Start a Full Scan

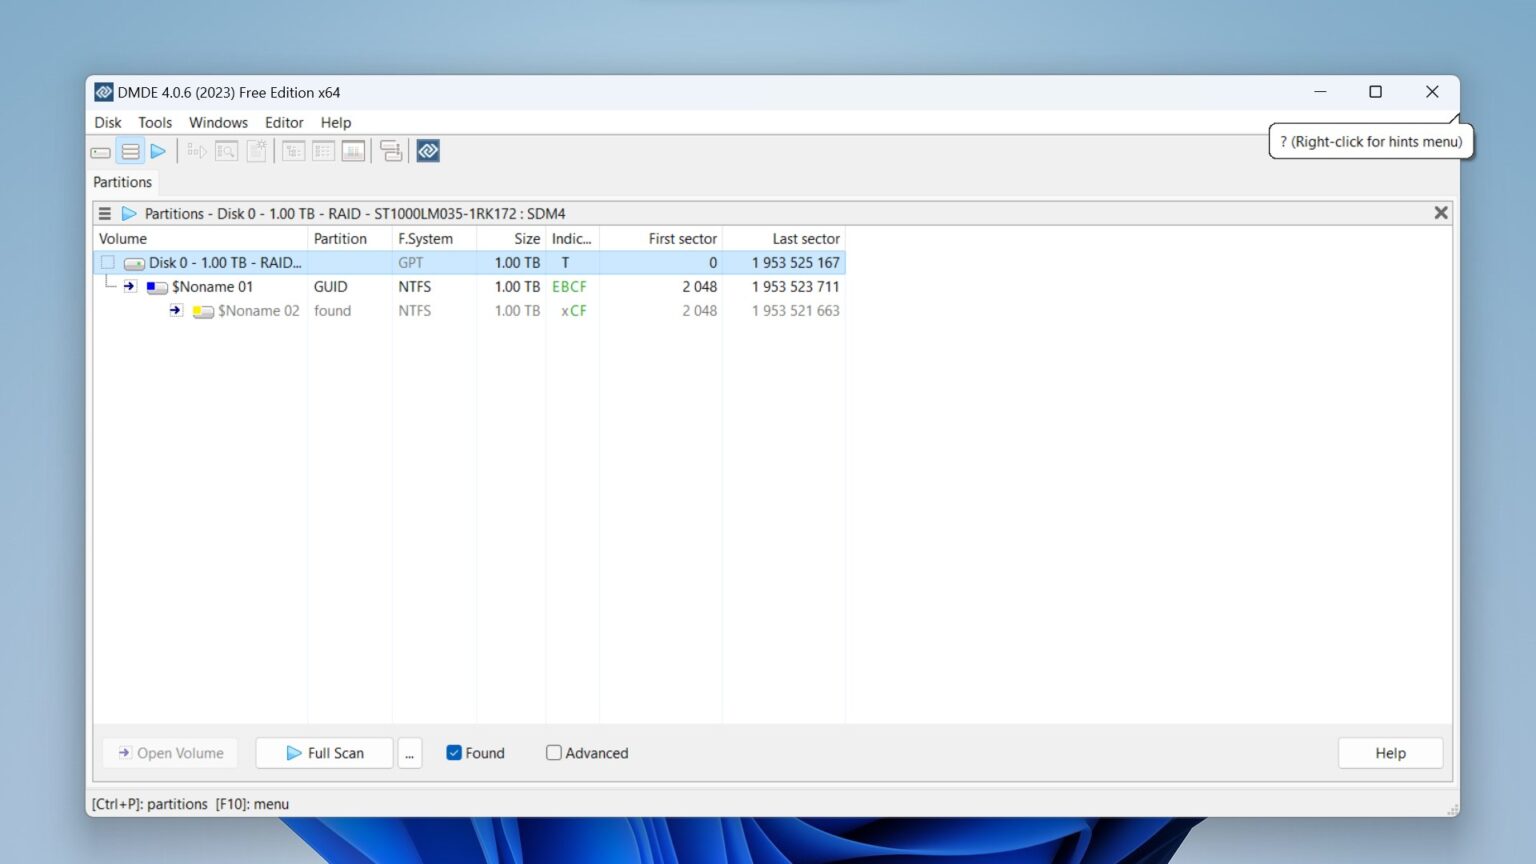coord(323,752)
